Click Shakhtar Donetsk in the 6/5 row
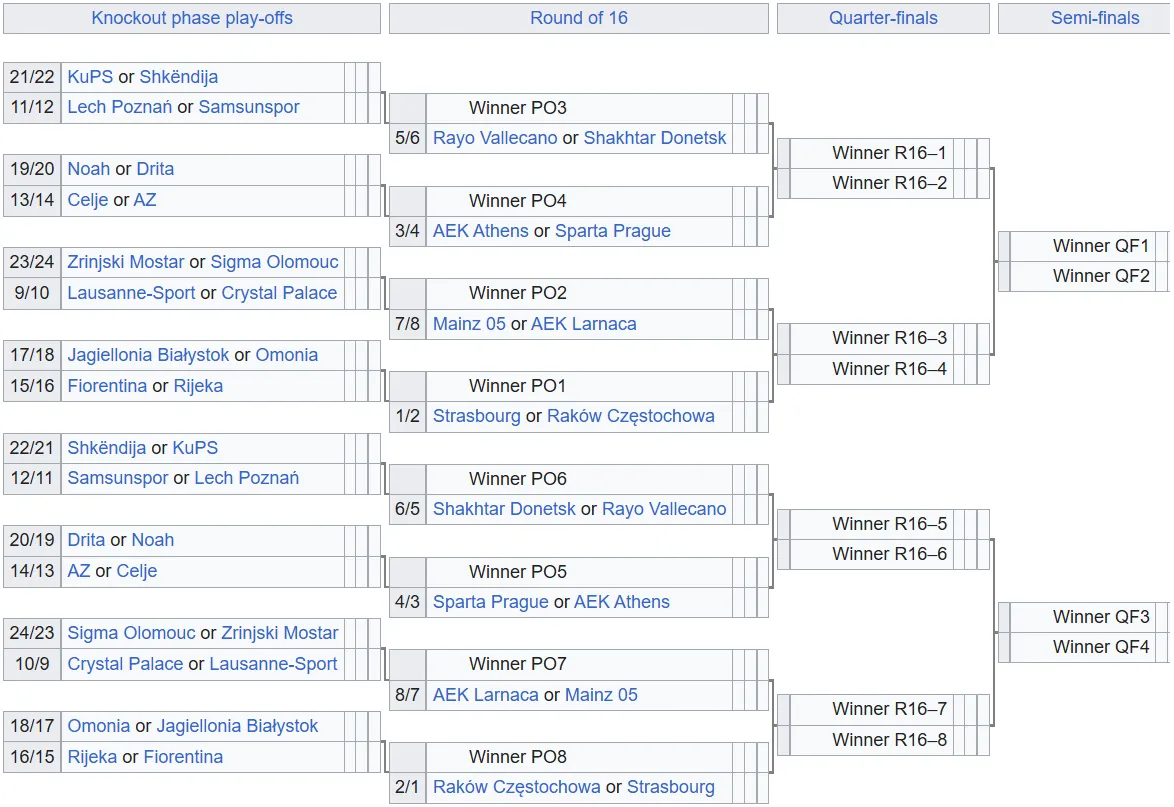 coord(504,509)
